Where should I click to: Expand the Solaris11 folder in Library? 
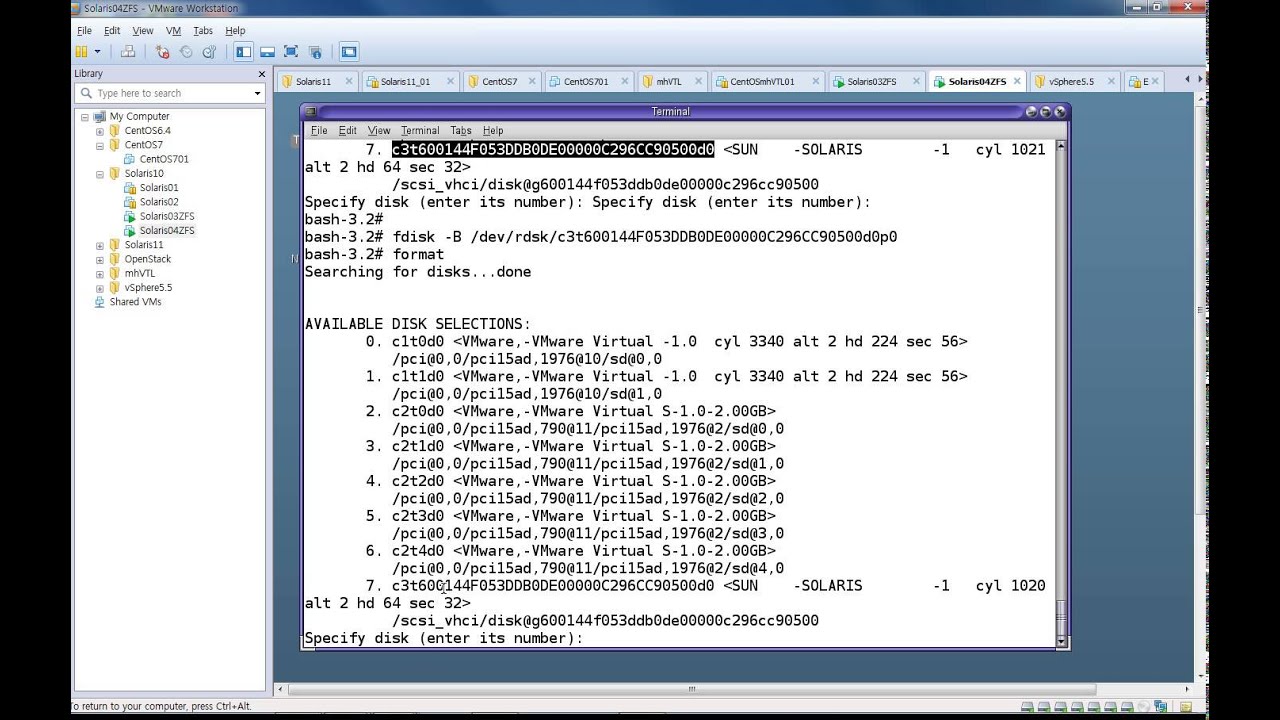click(x=100, y=245)
